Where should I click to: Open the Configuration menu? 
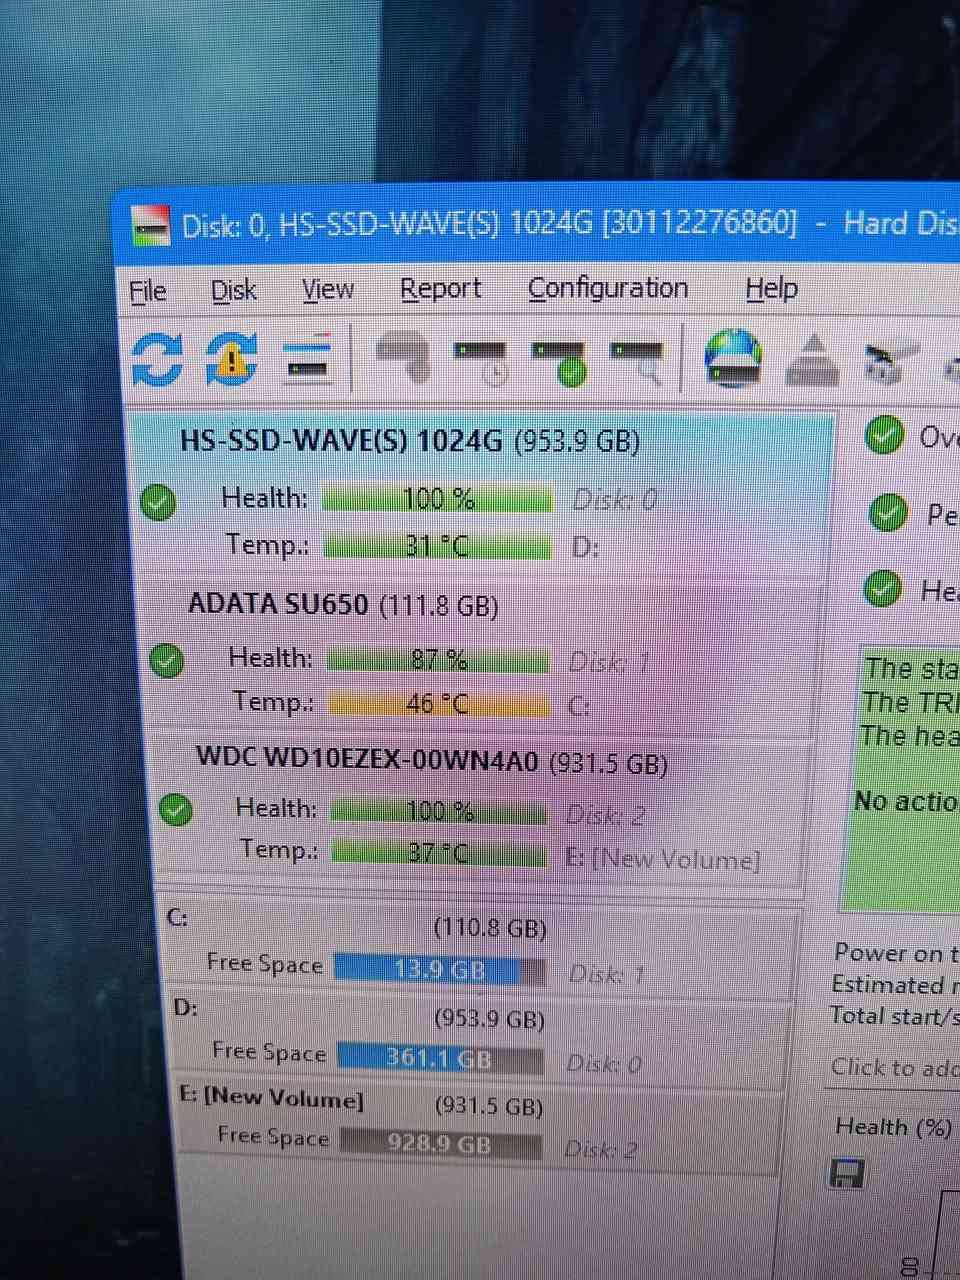coord(608,288)
